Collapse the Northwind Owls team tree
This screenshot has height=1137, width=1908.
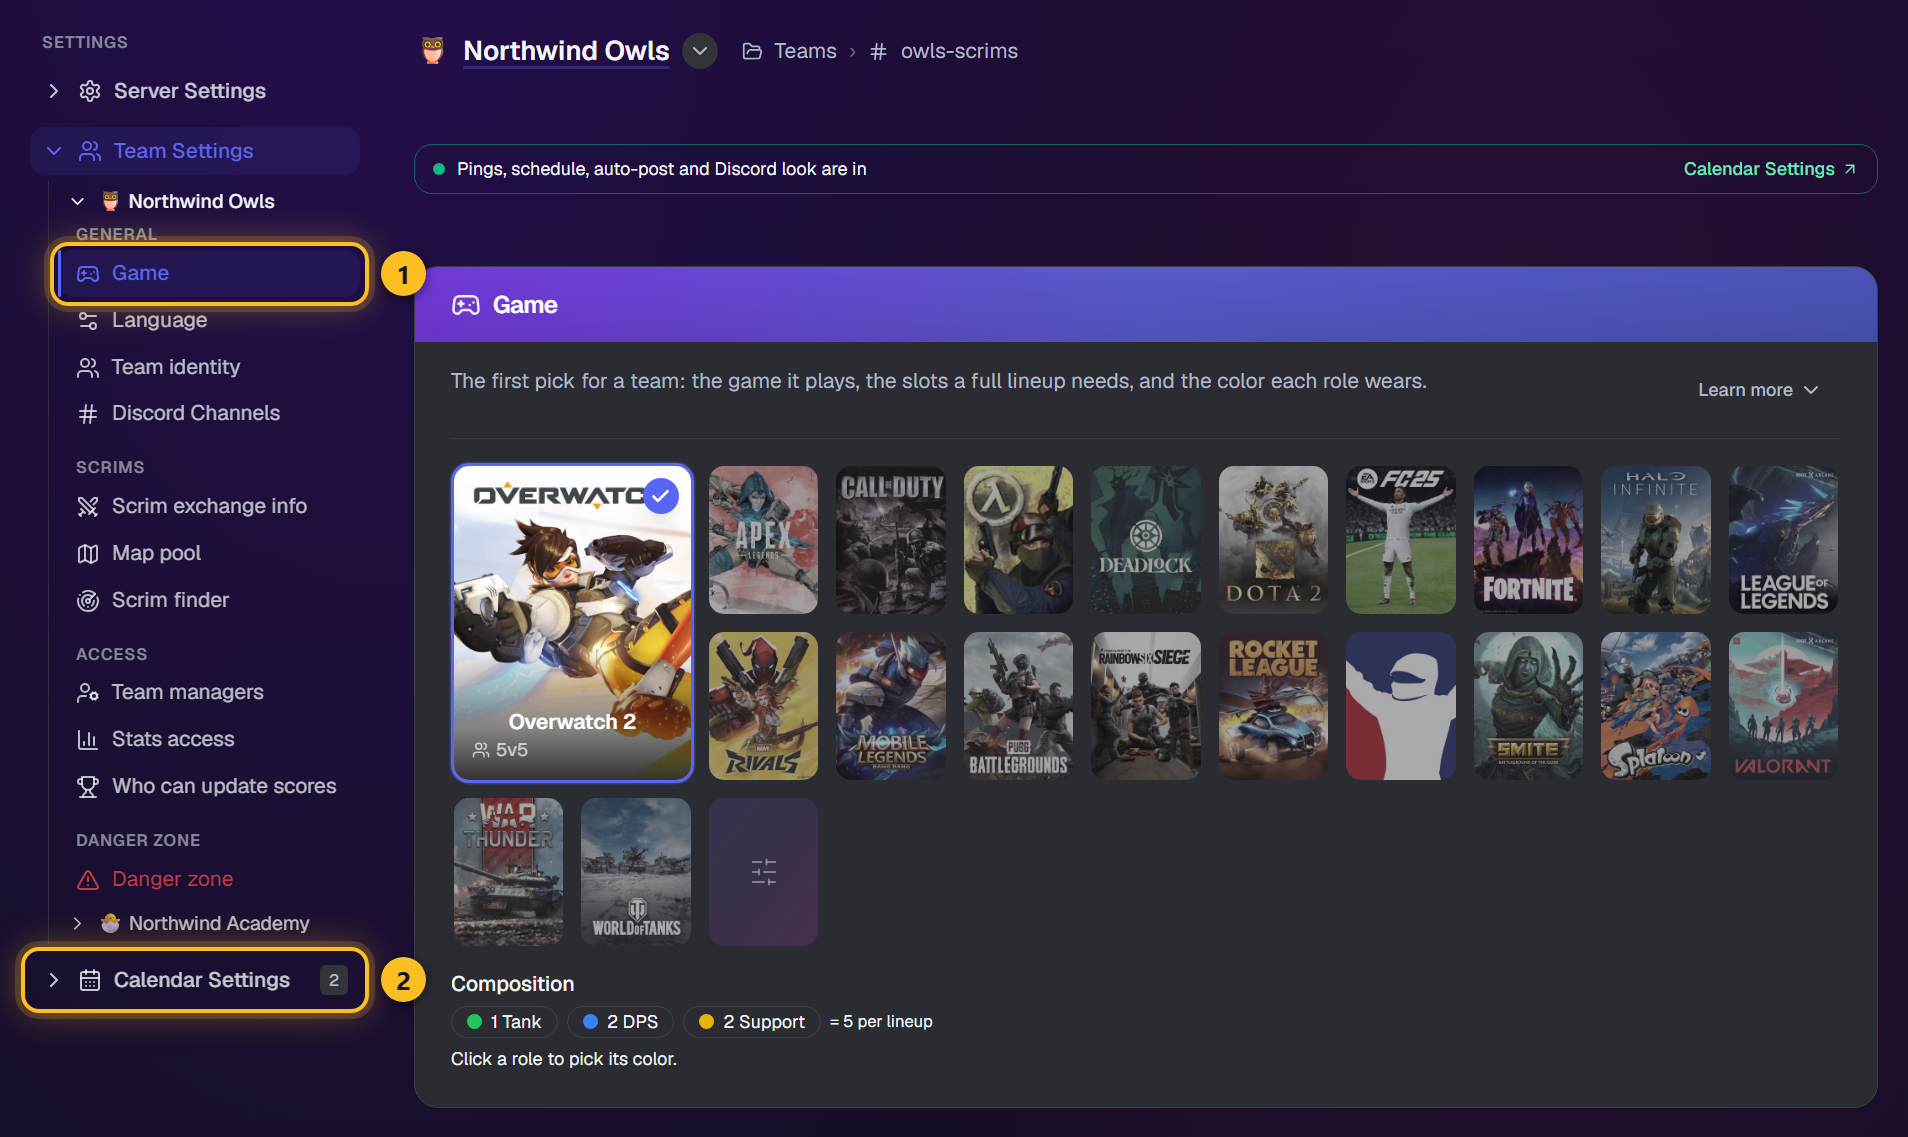[77, 201]
